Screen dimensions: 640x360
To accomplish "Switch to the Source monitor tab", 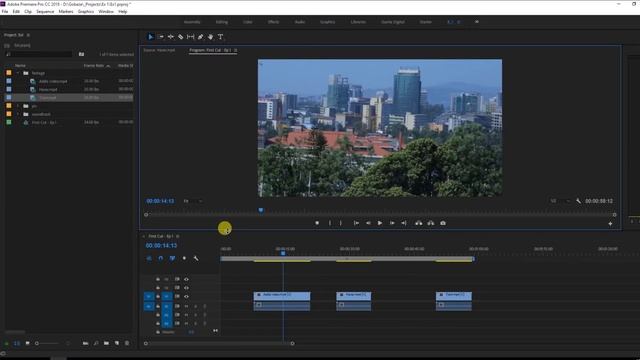I will pyautogui.click(x=159, y=50).
